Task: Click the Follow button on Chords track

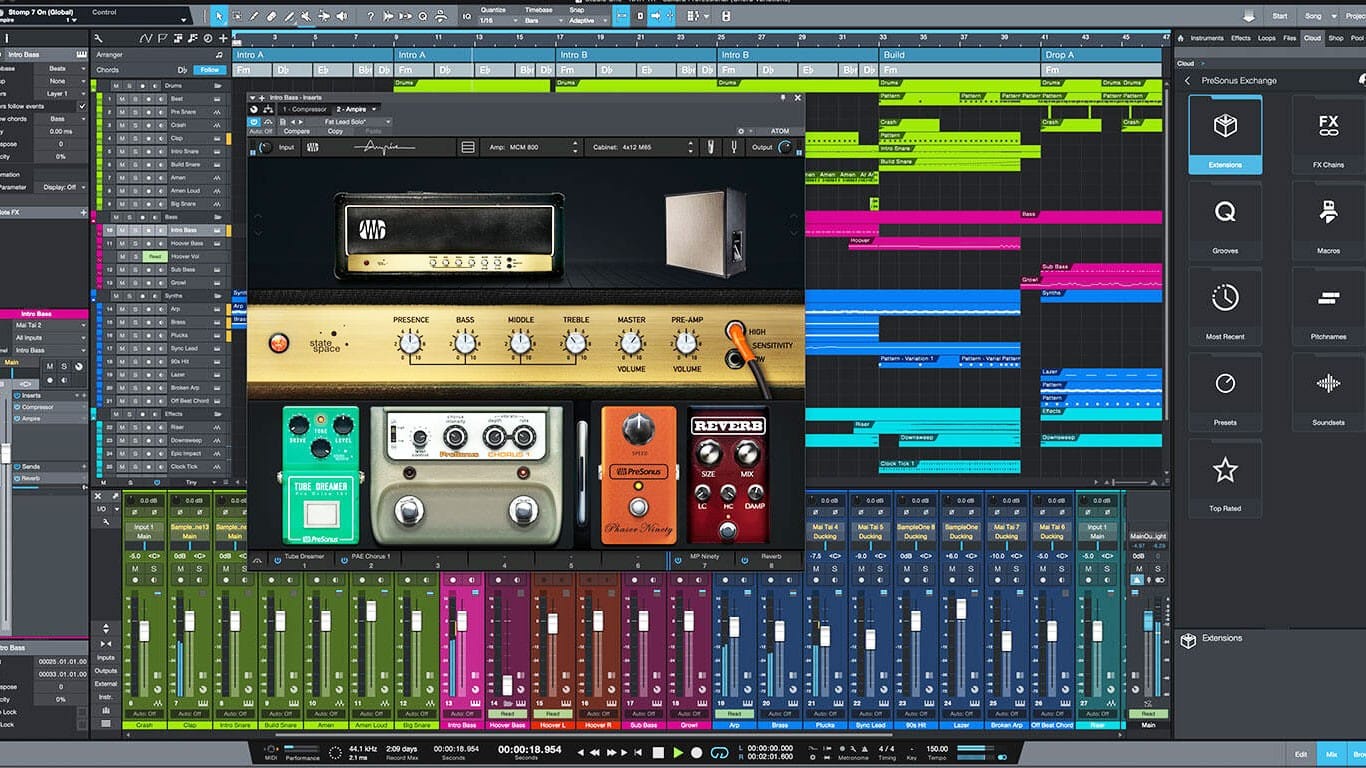Action: pyautogui.click(x=210, y=70)
